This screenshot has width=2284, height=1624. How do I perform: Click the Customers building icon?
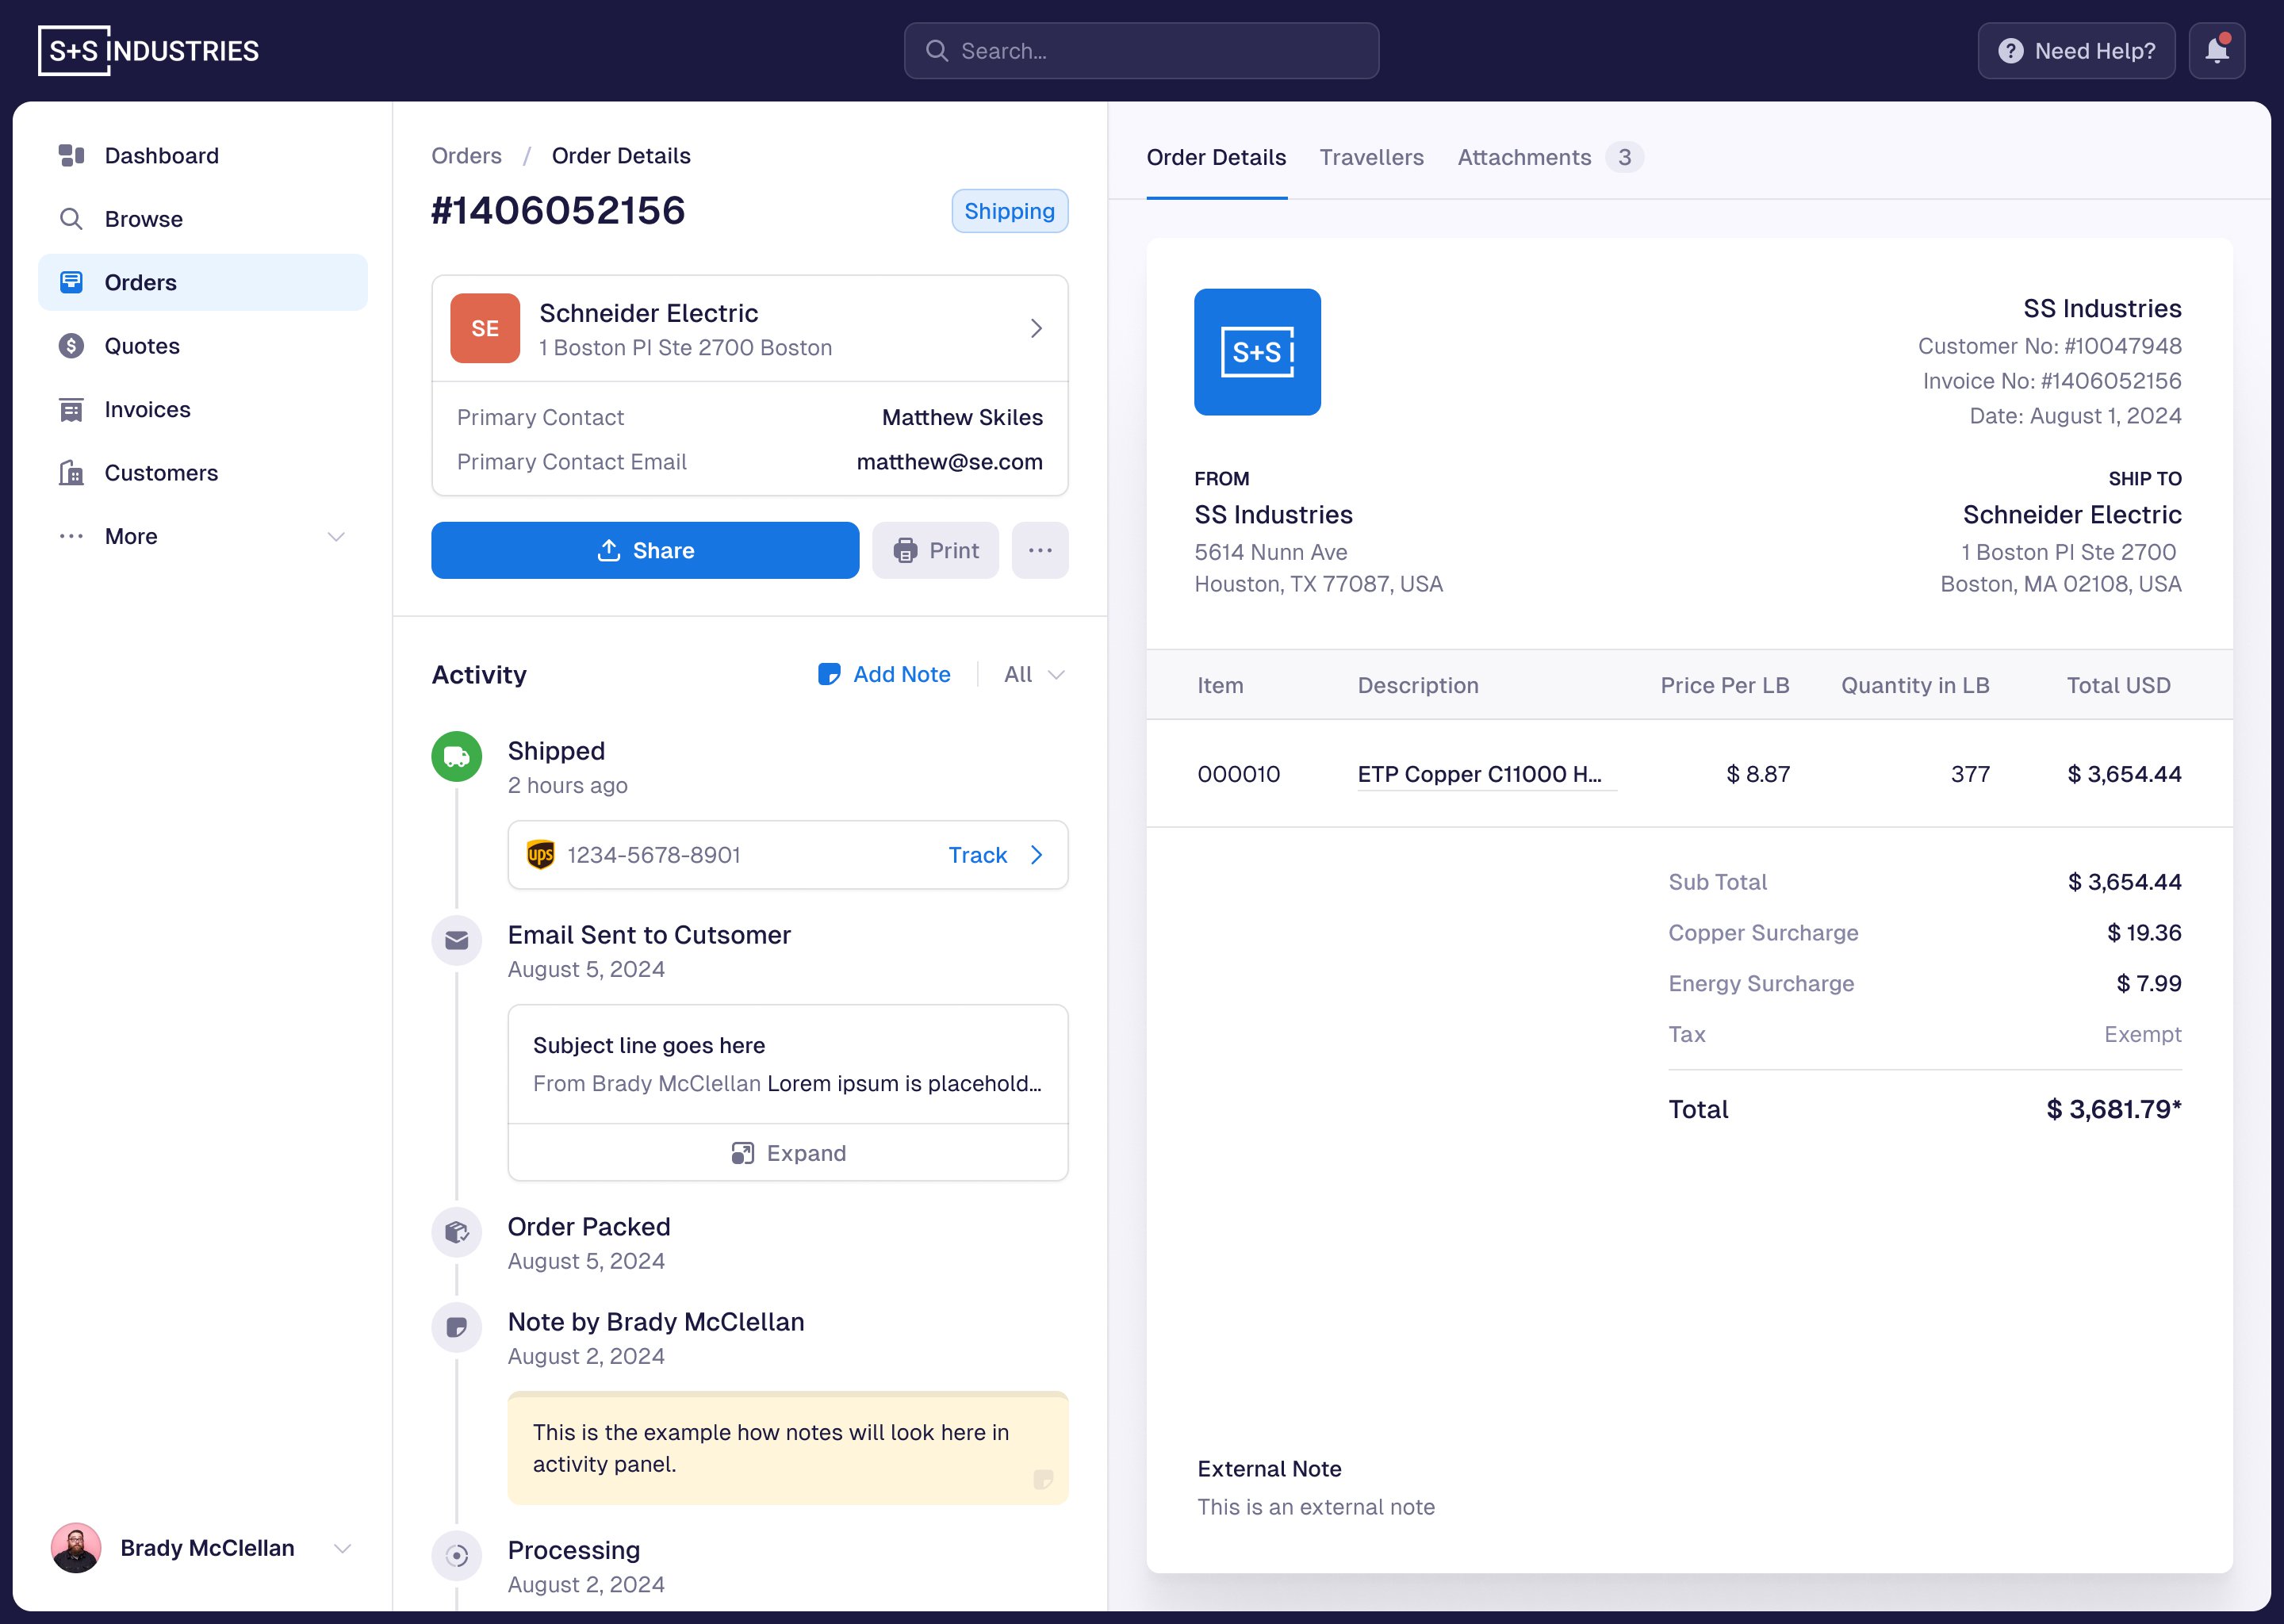(71, 473)
